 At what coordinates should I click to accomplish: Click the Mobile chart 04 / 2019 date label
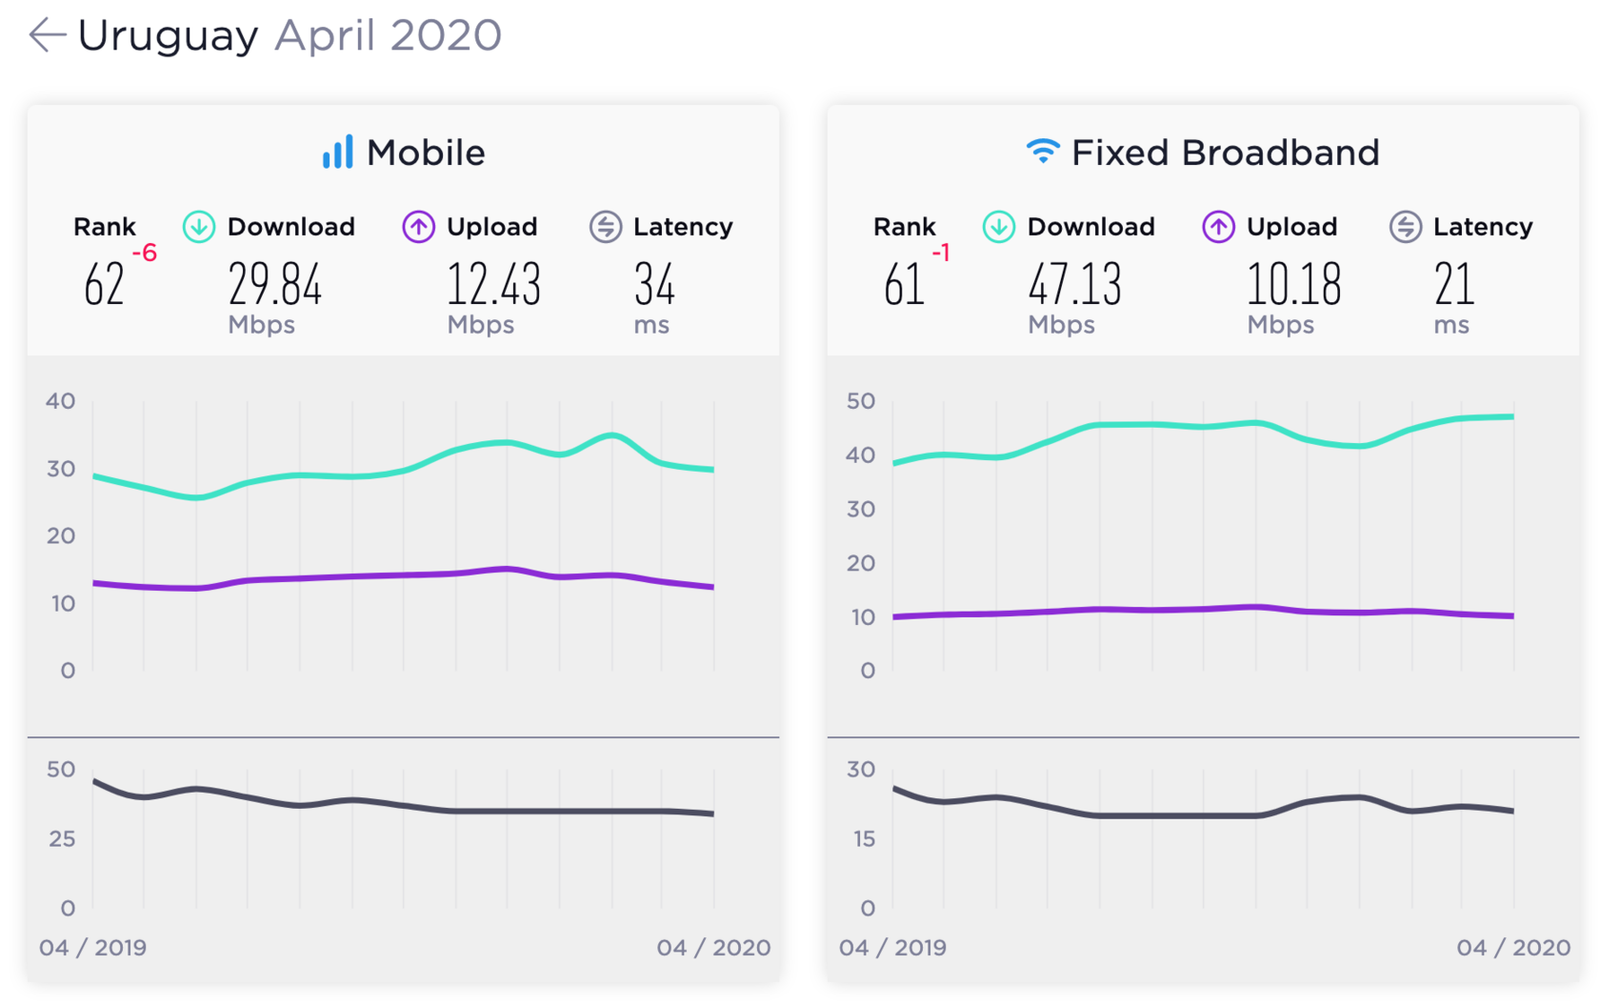[x=93, y=947]
